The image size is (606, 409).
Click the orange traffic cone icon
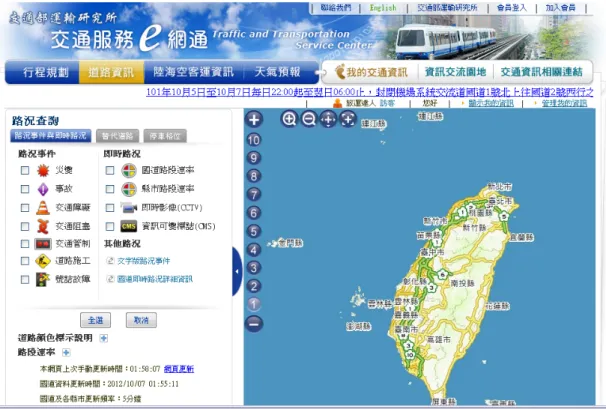[x=43, y=208]
